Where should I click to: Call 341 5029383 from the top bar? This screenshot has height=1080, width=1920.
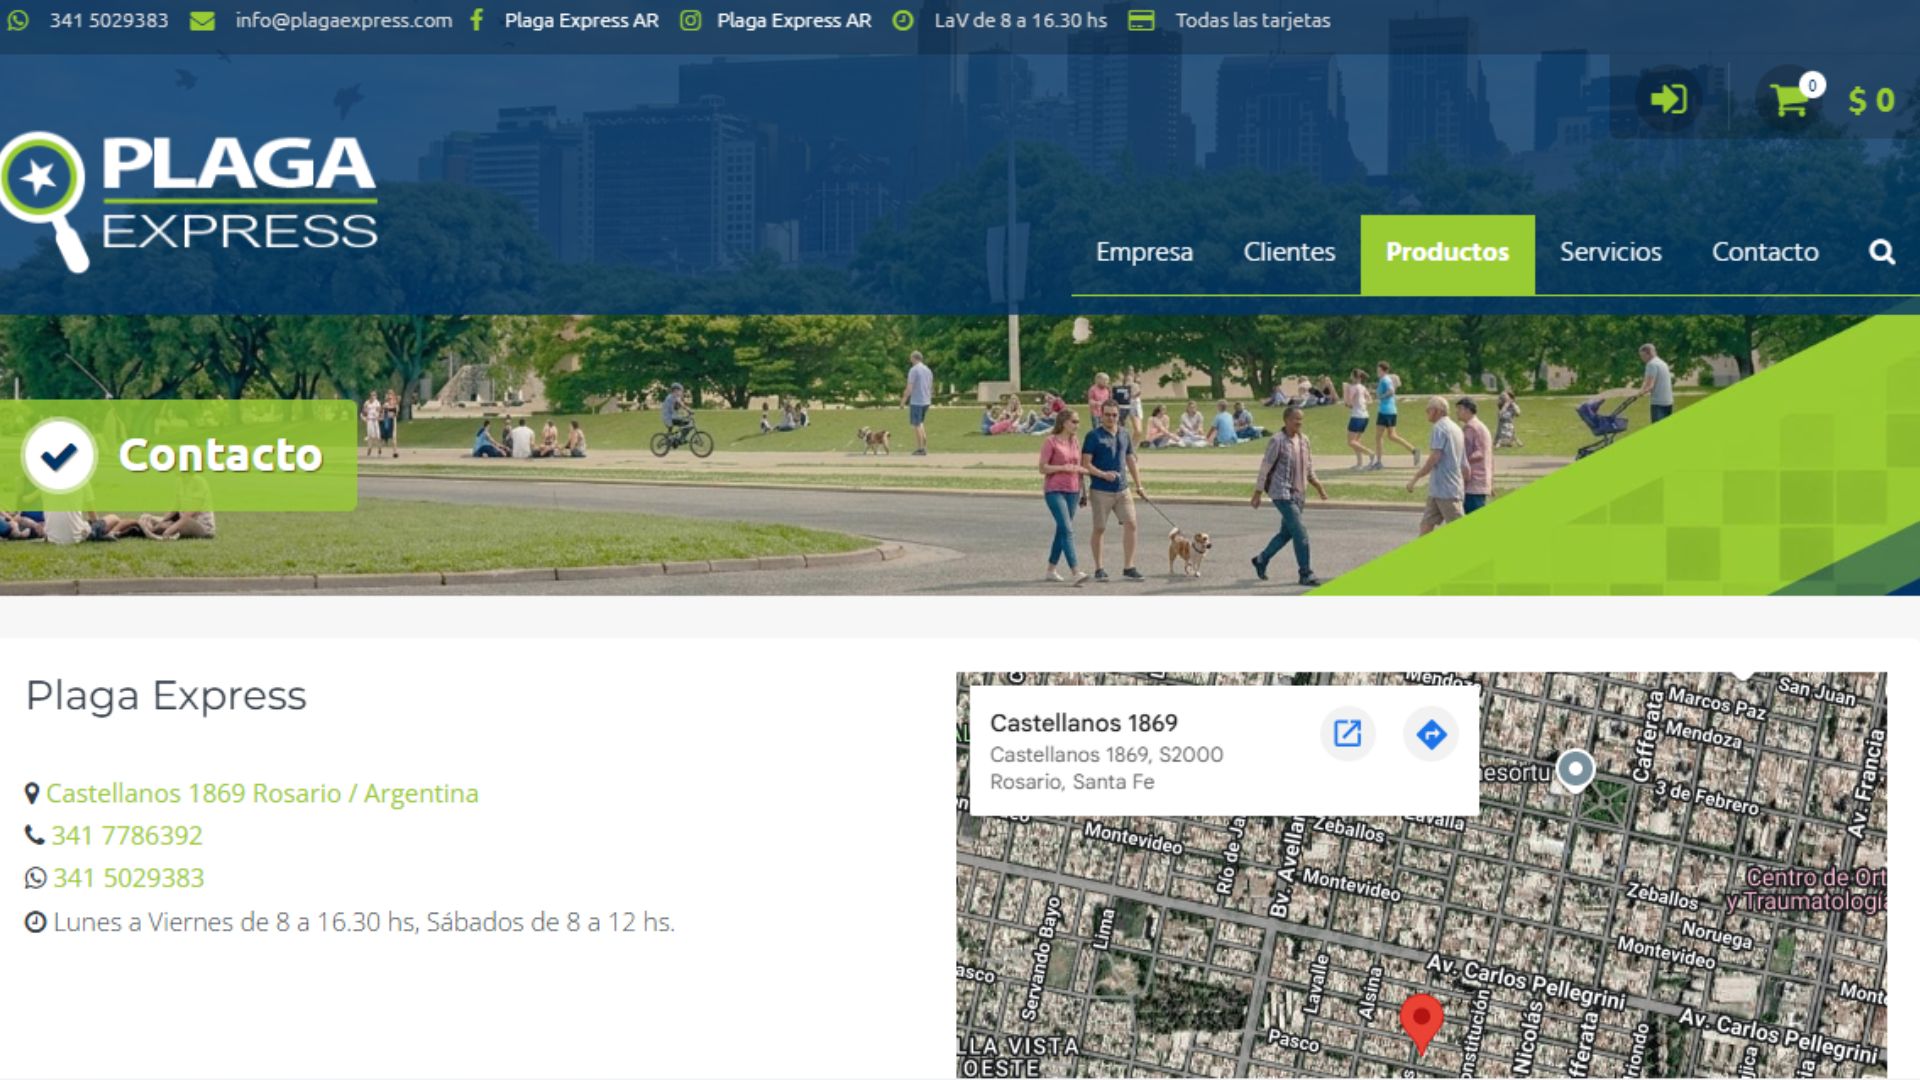[109, 20]
